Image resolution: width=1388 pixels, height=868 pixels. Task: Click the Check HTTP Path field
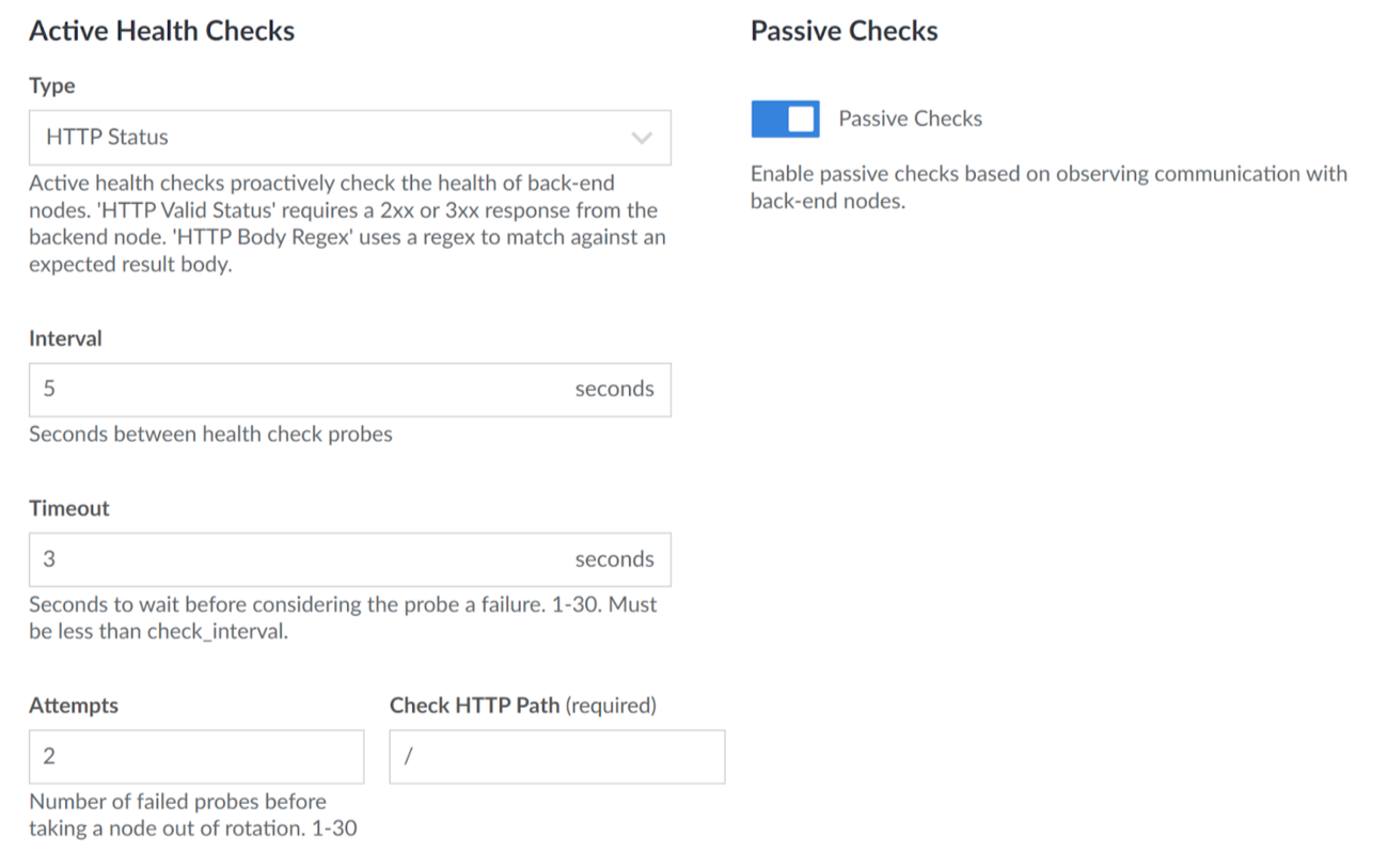coord(557,756)
